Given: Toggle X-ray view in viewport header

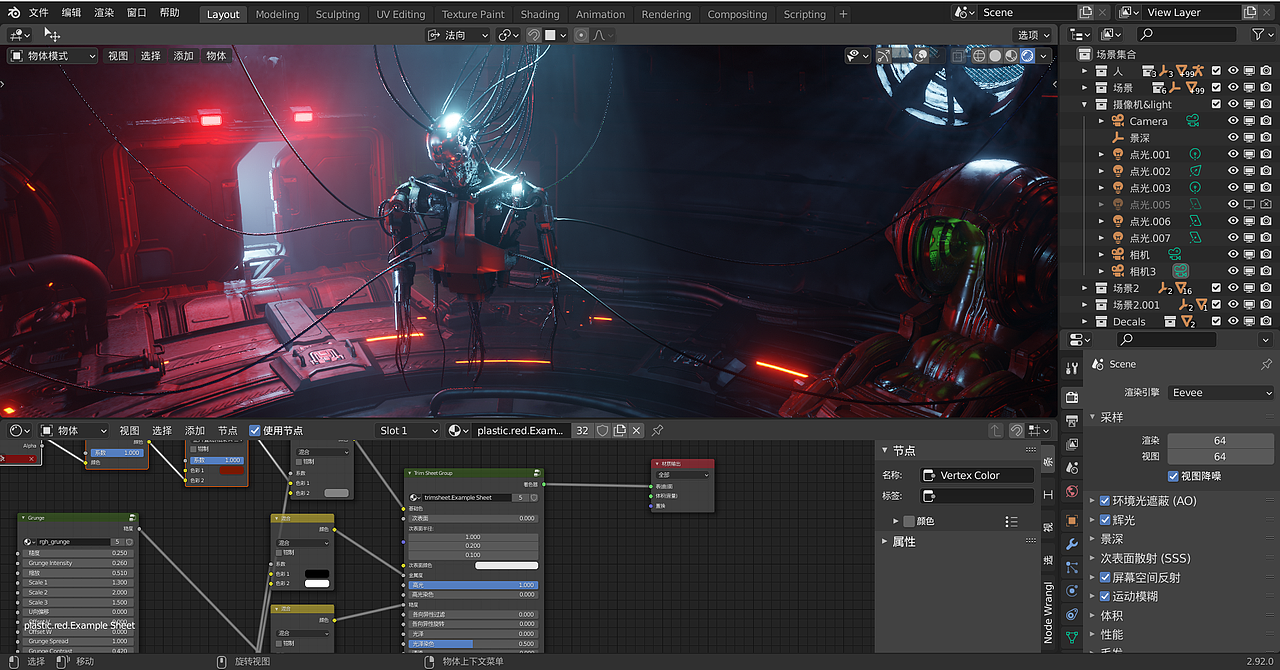Looking at the screenshot, I should click(x=958, y=56).
